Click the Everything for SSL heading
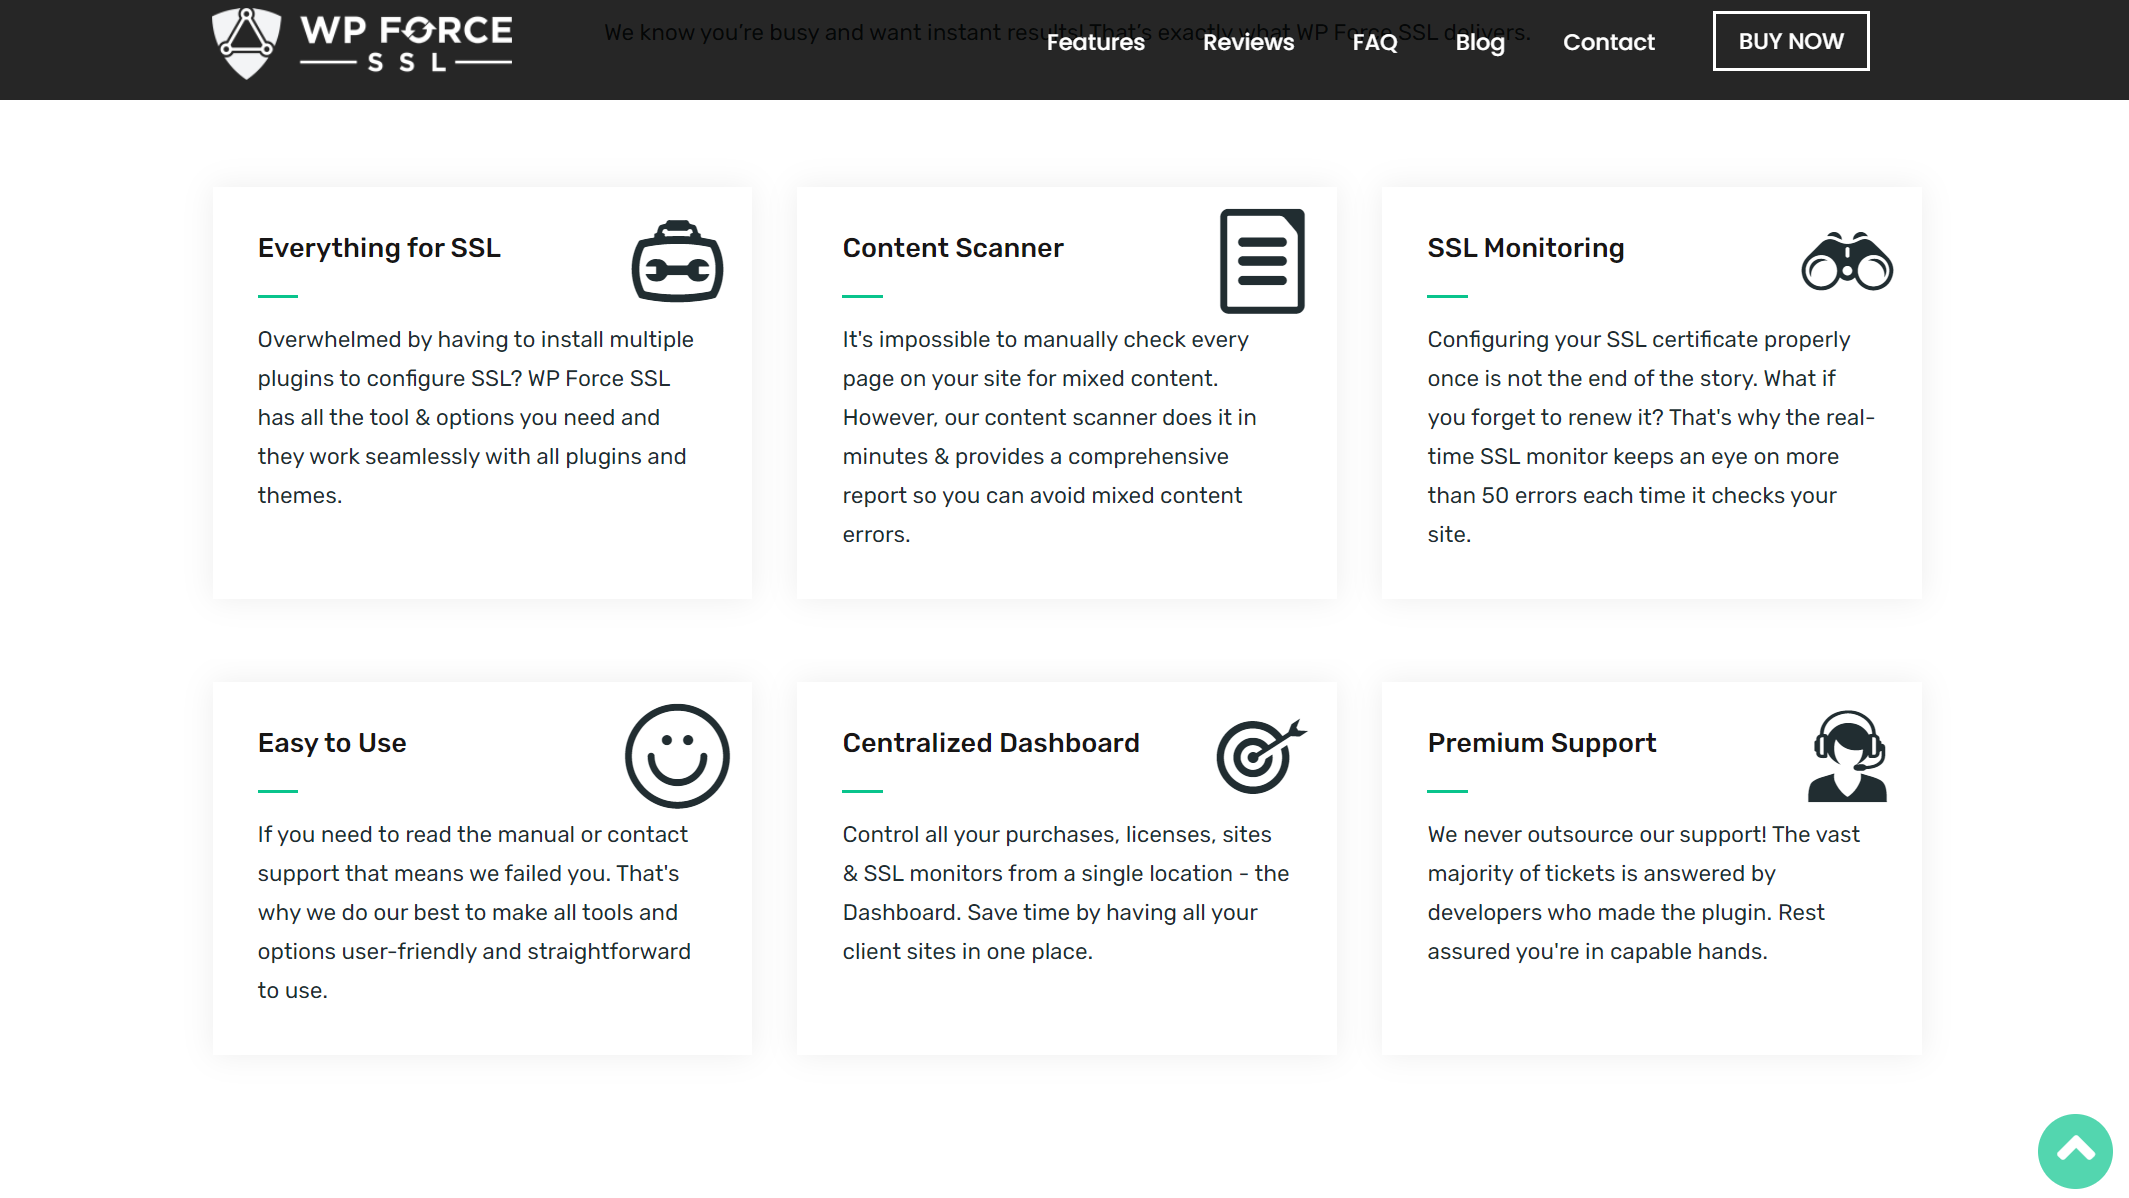 (x=379, y=248)
